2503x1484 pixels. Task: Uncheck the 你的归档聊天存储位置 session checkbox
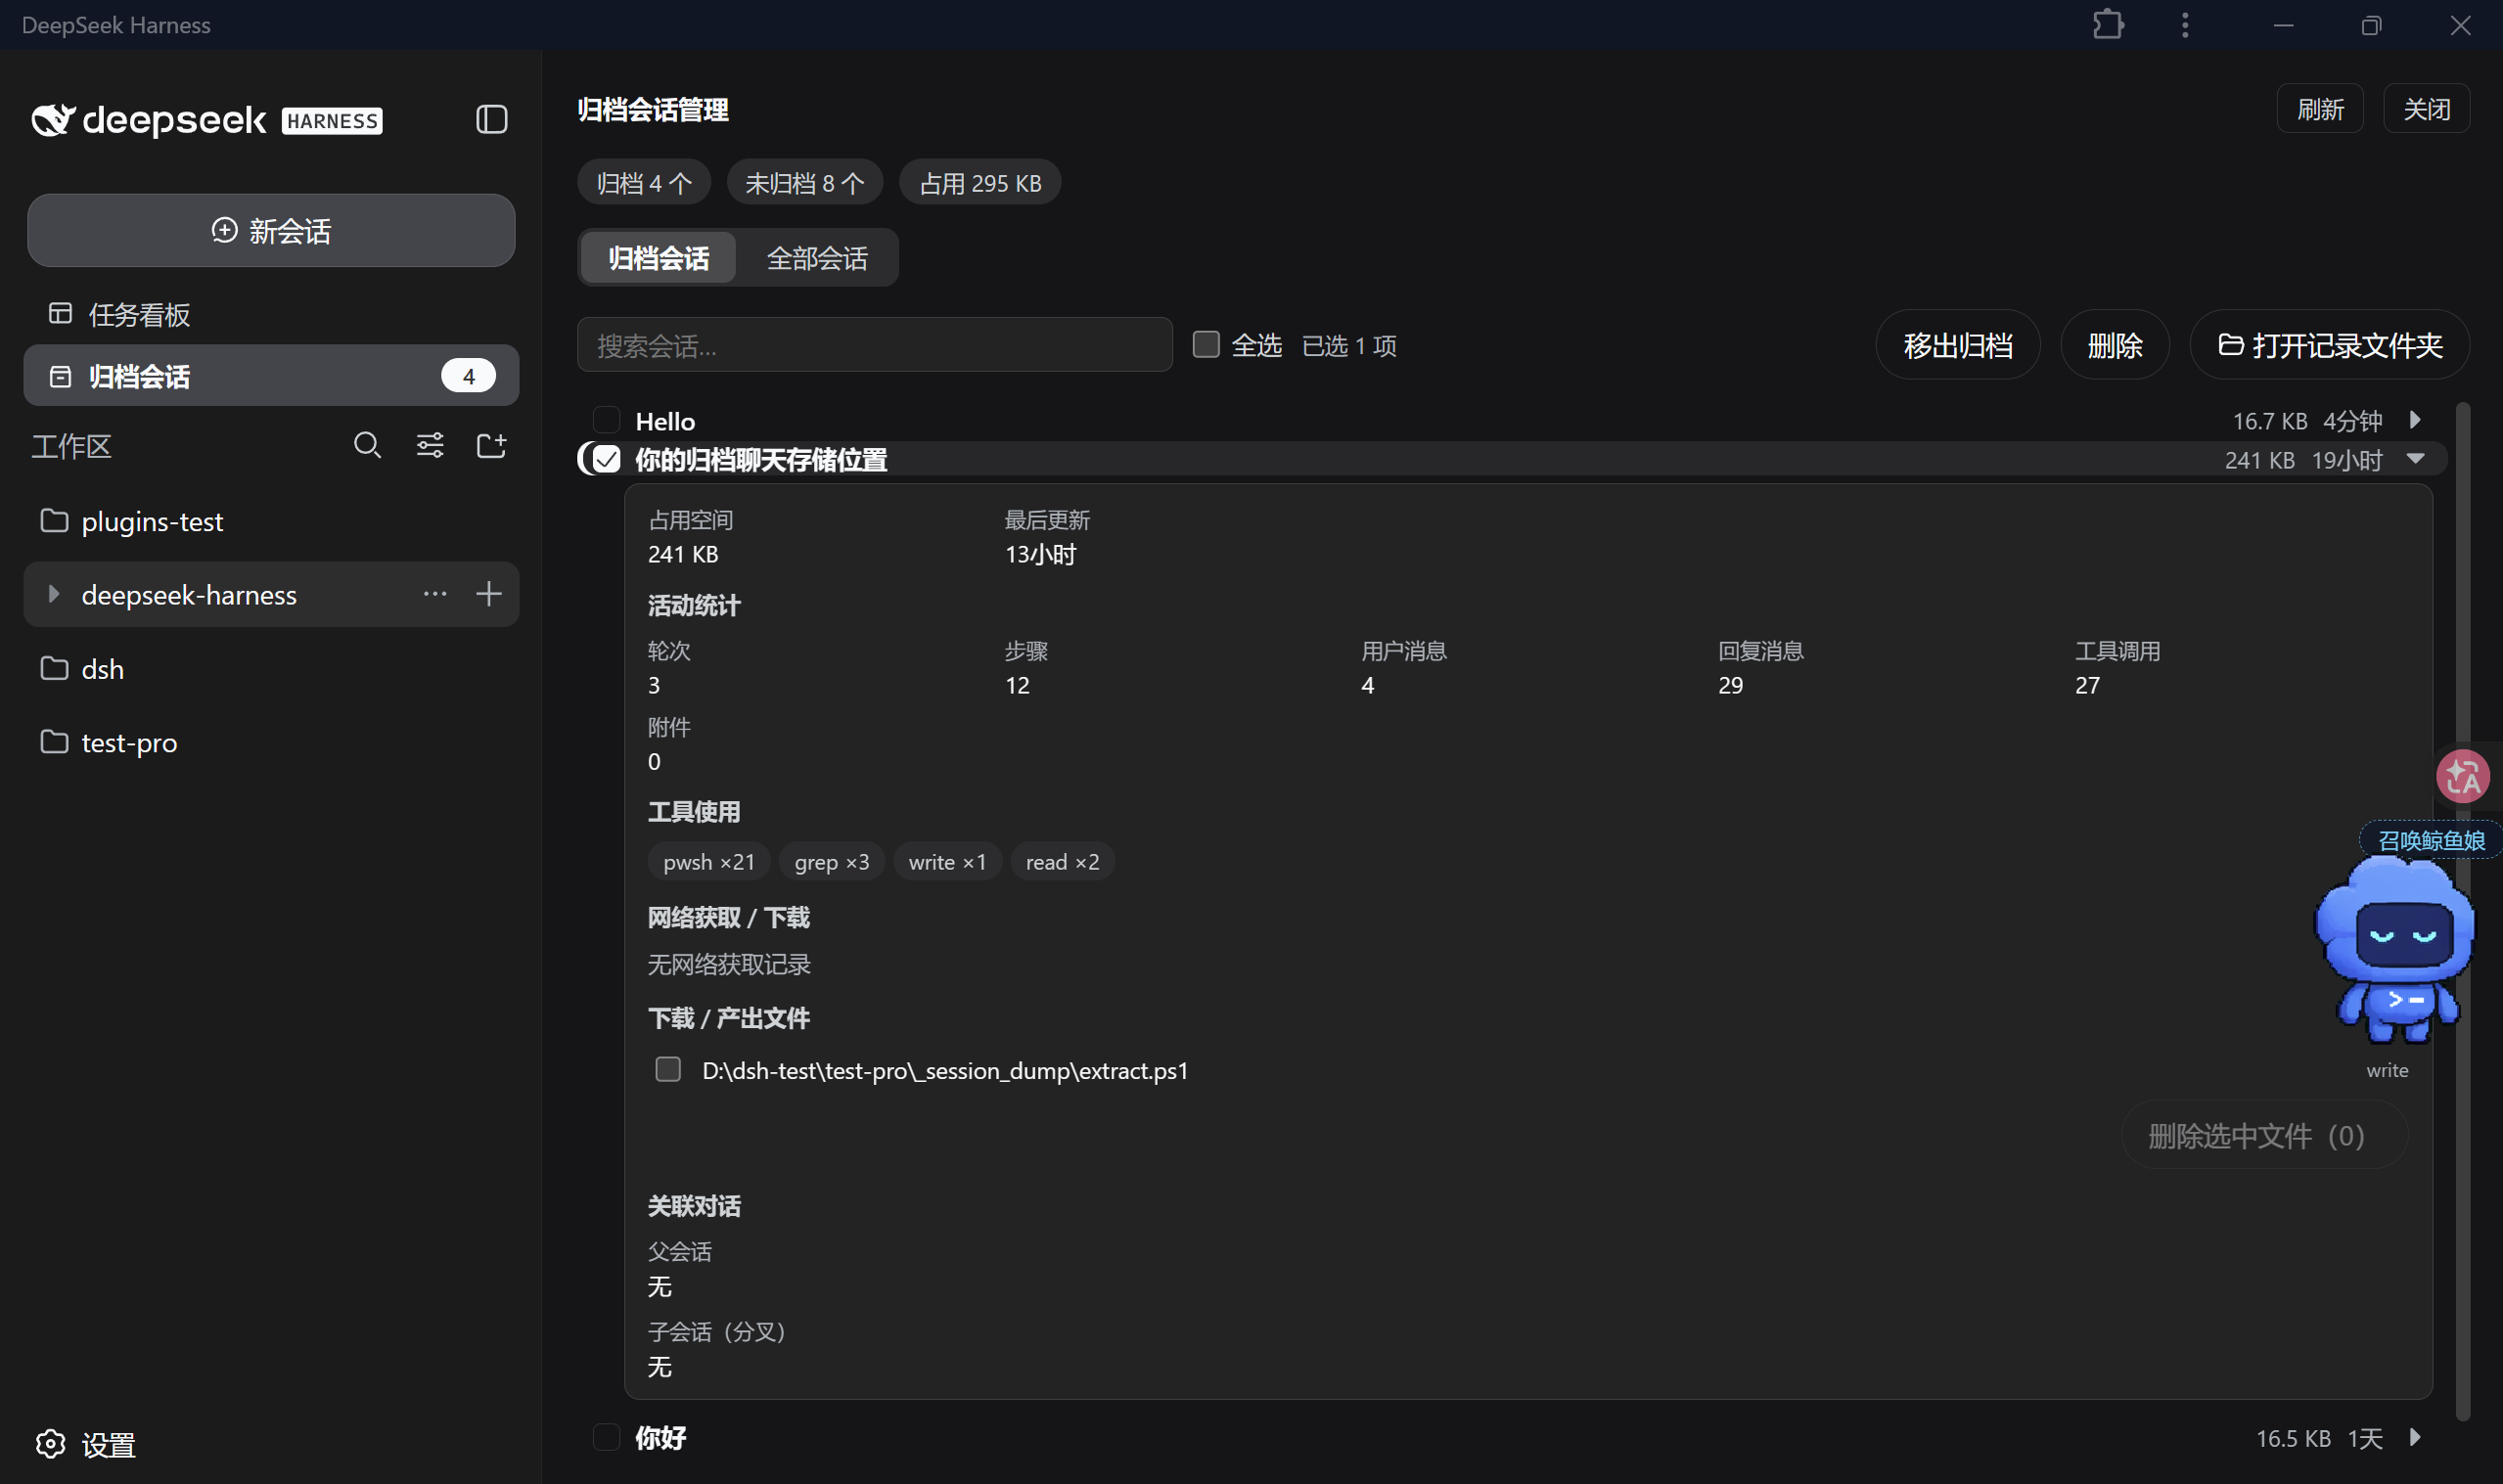pyautogui.click(x=607, y=459)
